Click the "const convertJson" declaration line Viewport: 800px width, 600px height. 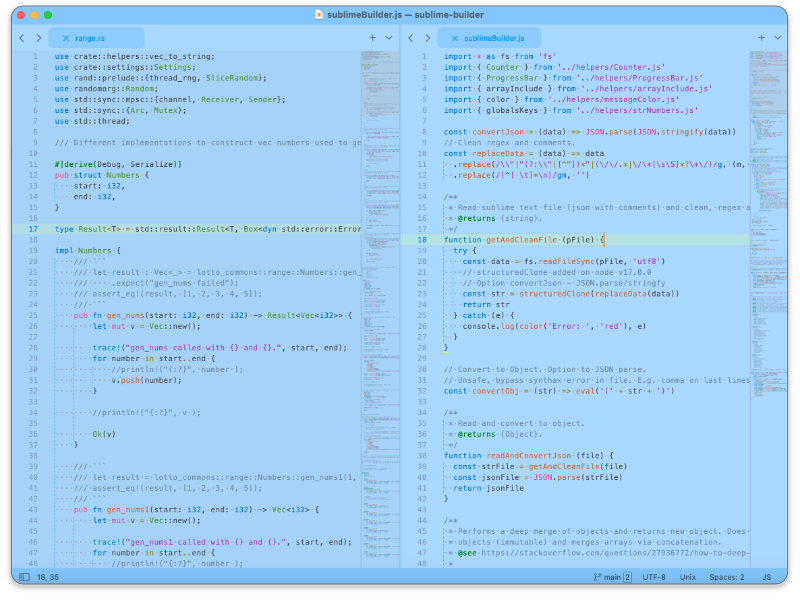(590, 132)
